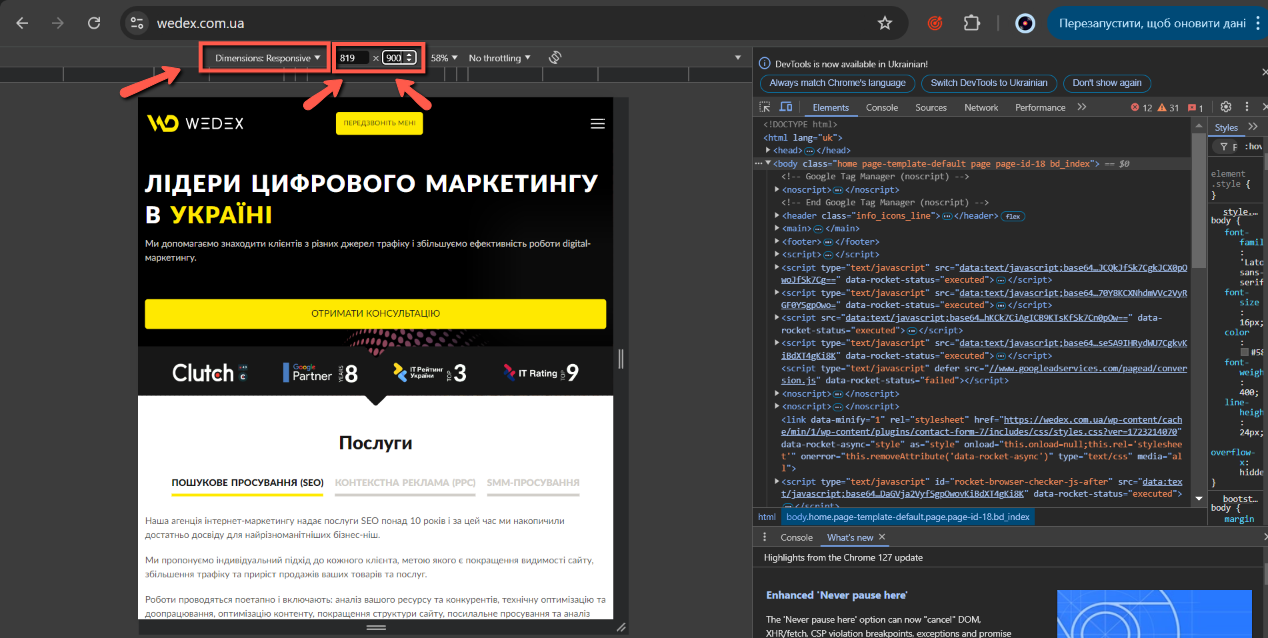Image resolution: width=1268 pixels, height=638 pixels.
Task: Show more Styles pane tabs chevron
Action: coord(1255,127)
